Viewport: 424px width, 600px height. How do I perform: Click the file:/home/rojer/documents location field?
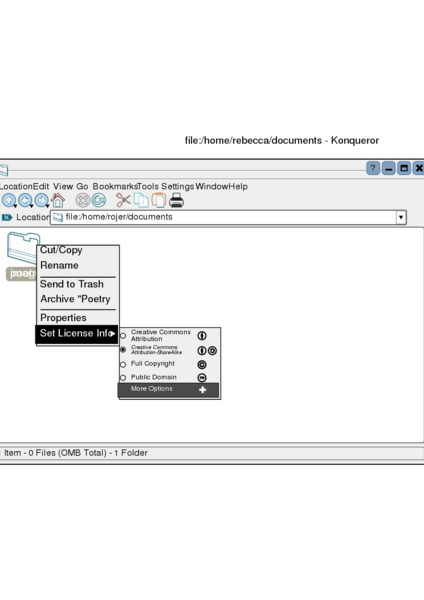pyautogui.click(x=228, y=217)
